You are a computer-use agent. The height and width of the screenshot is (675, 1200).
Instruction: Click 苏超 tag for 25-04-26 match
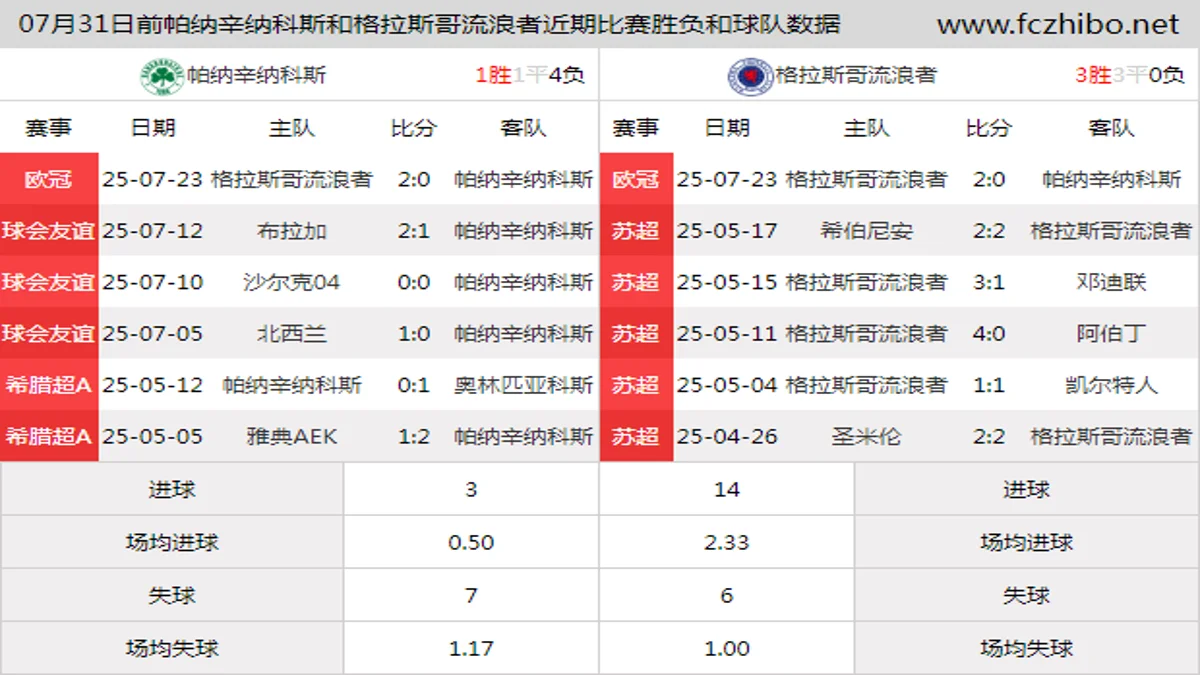click(636, 436)
